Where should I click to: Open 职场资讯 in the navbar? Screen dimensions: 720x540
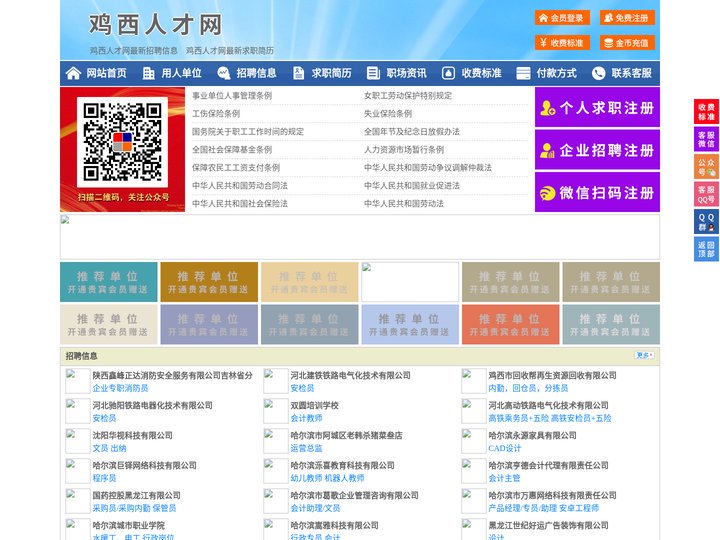click(397, 73)
